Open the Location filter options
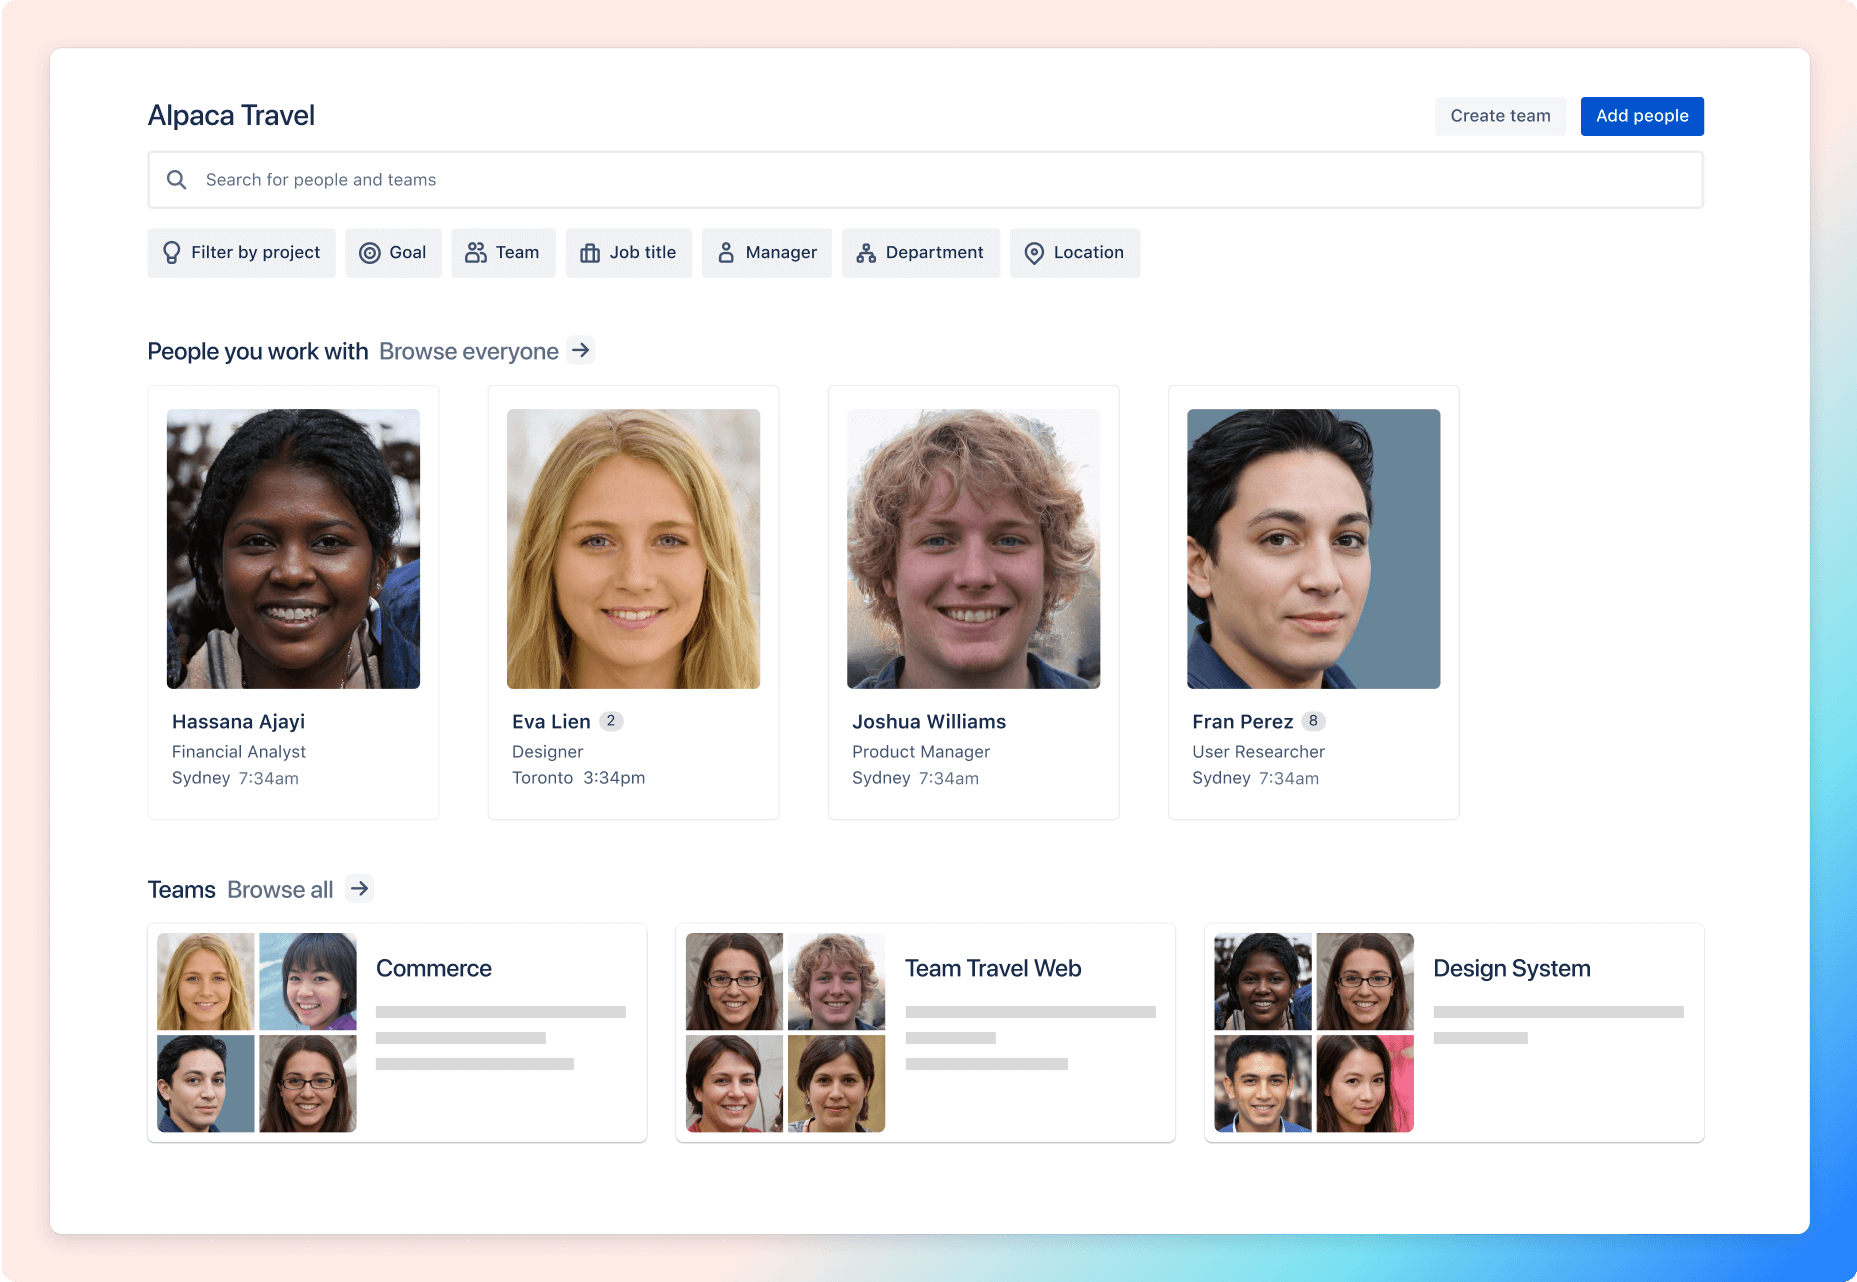This screenshot has width=1857, height=1282. point(1075,252)
